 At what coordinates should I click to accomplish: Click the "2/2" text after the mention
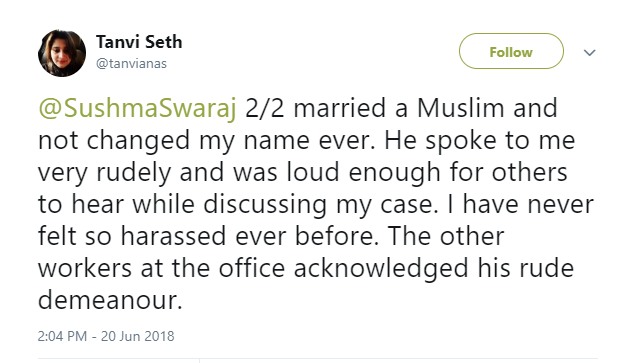pyautogui.click(x=264, y=108)
